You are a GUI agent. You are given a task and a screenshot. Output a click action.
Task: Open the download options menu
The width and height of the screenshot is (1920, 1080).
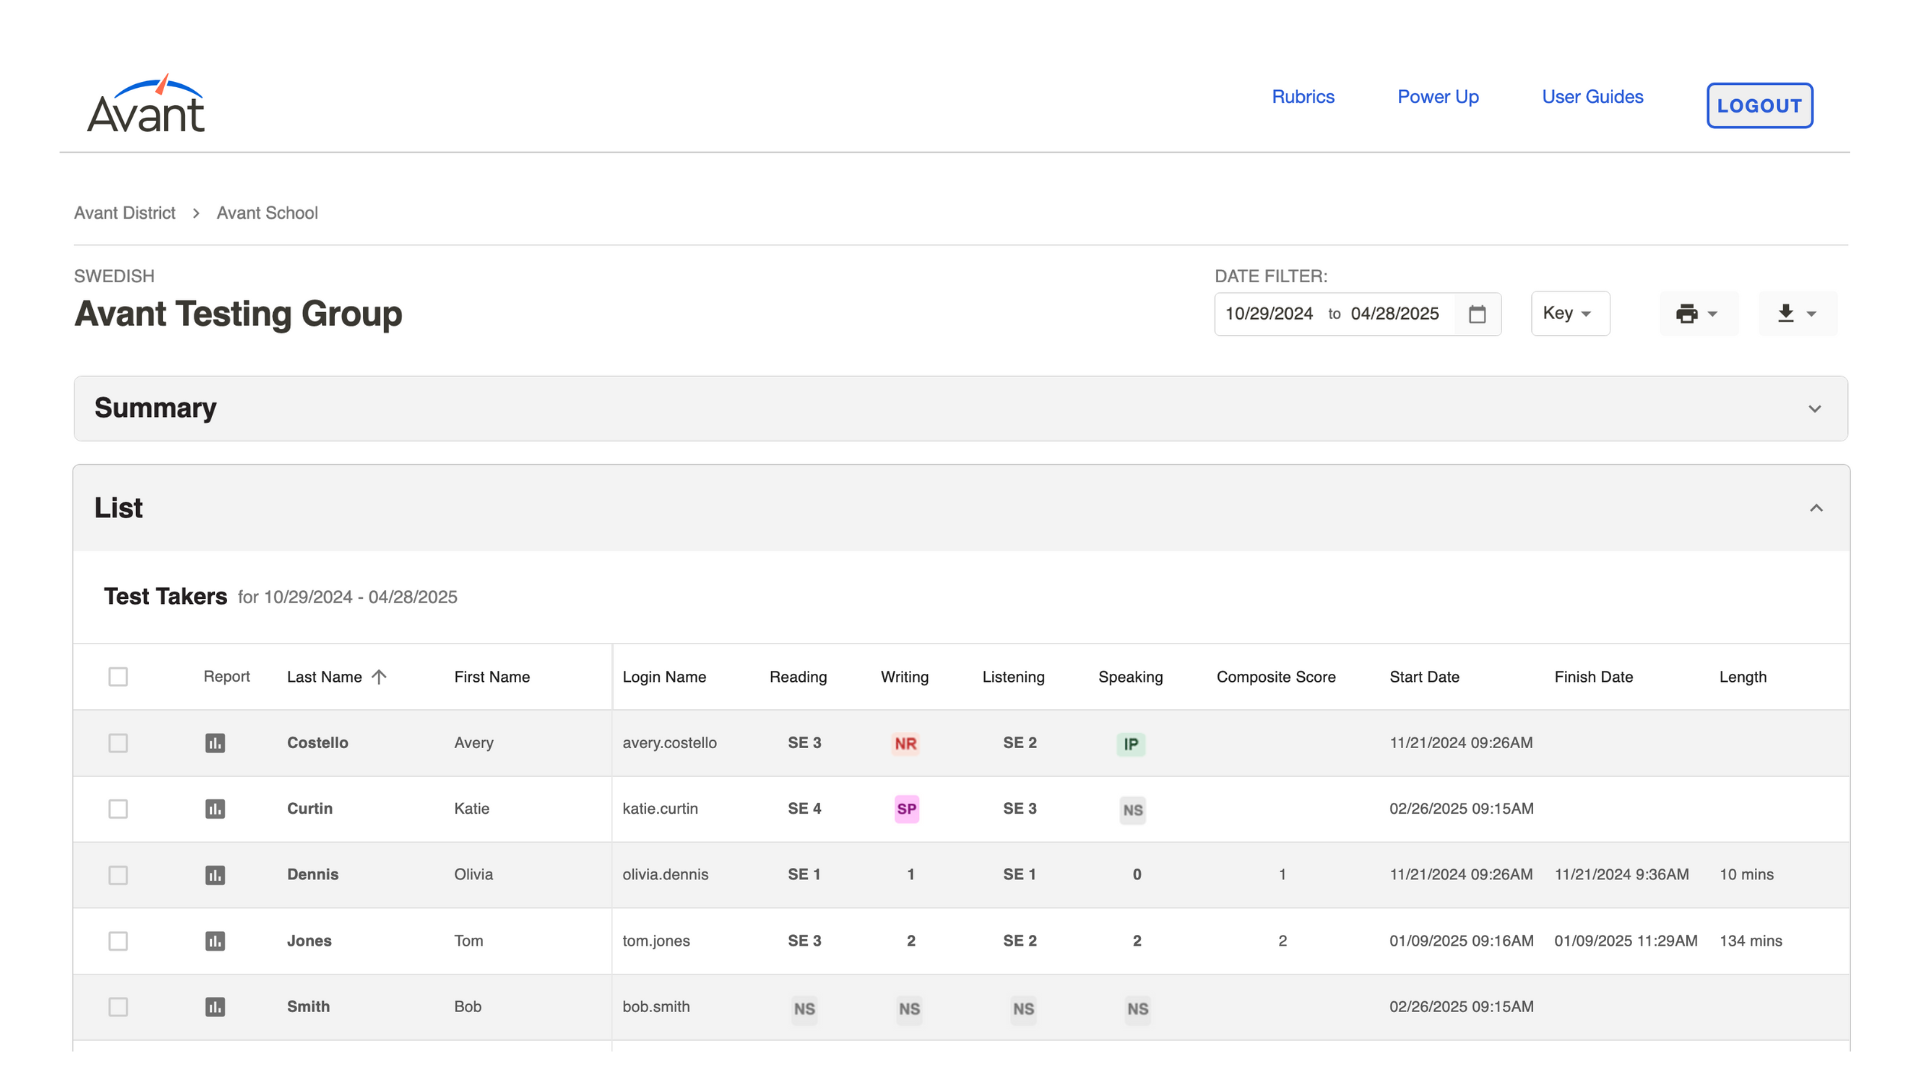pos(1797,314)
